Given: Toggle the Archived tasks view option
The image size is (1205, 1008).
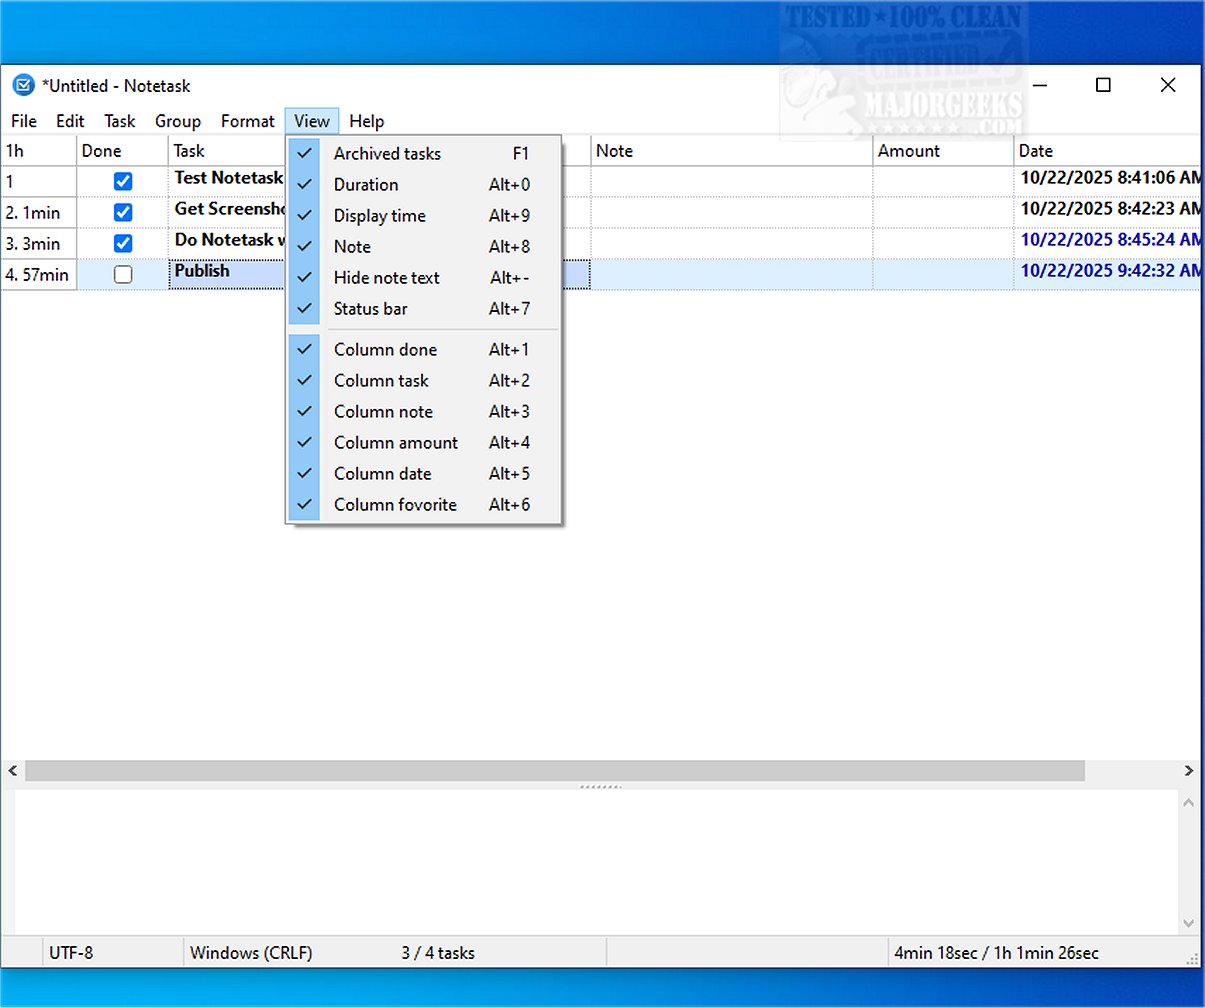Looking at the screenshot, I should [424, 153].
